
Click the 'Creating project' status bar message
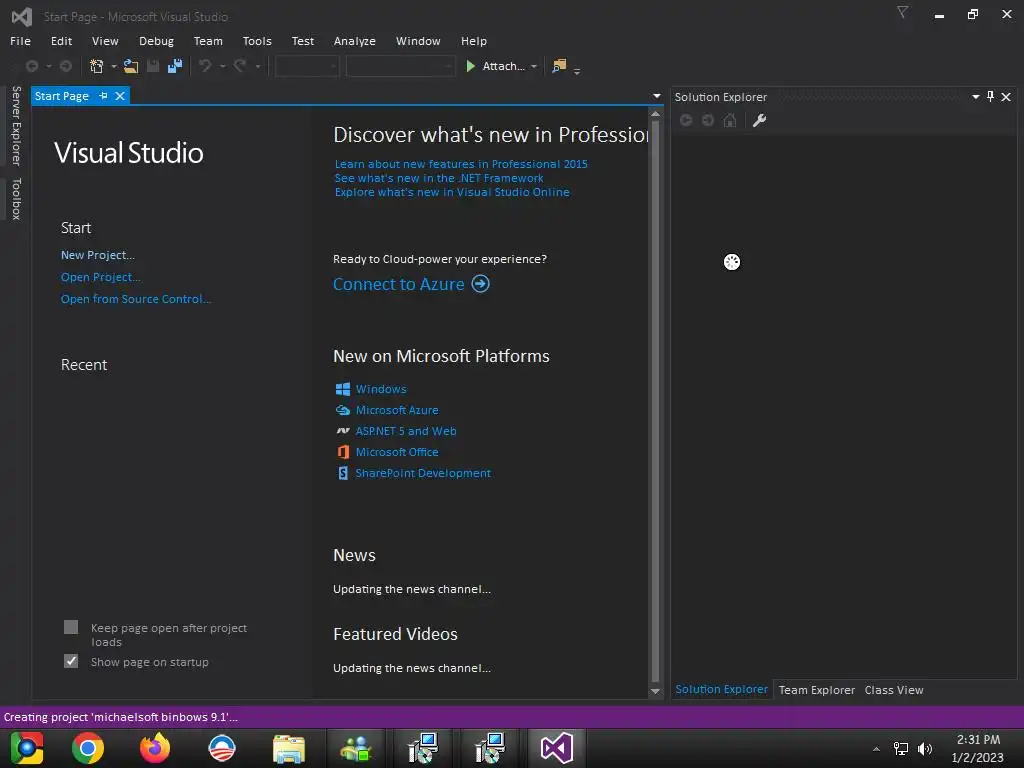(x=121, y=717)
